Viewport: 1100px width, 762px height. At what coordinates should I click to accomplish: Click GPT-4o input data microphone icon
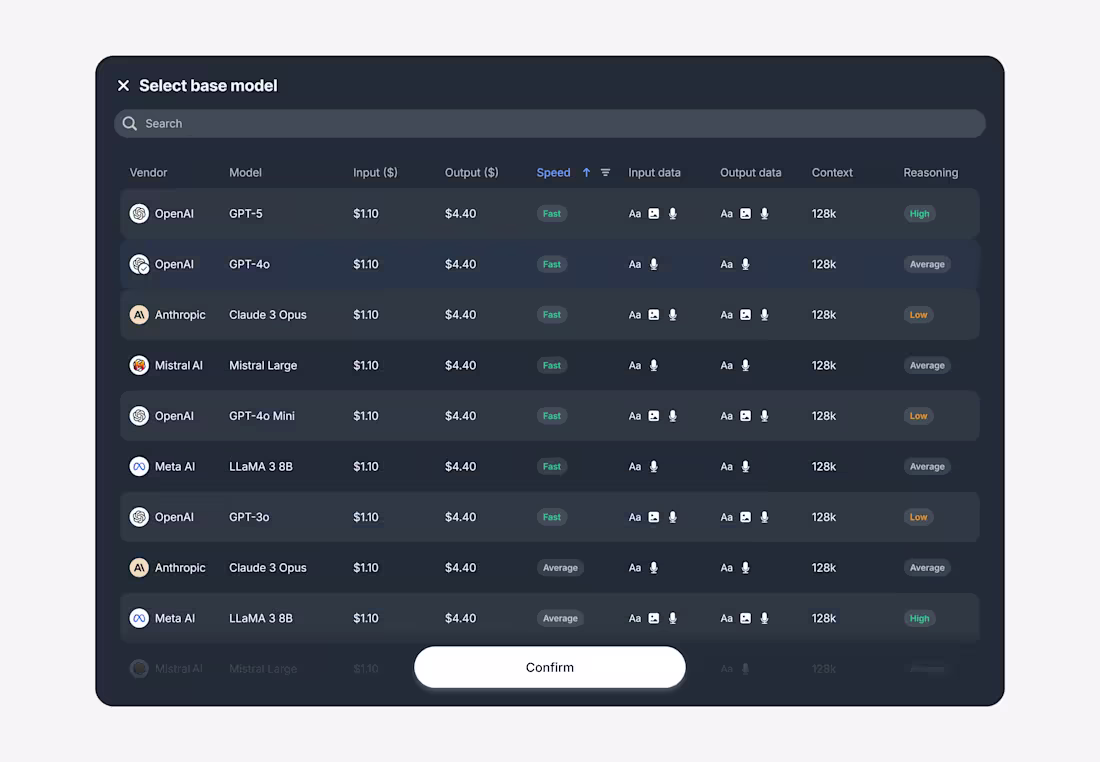(x=654, y=265)
